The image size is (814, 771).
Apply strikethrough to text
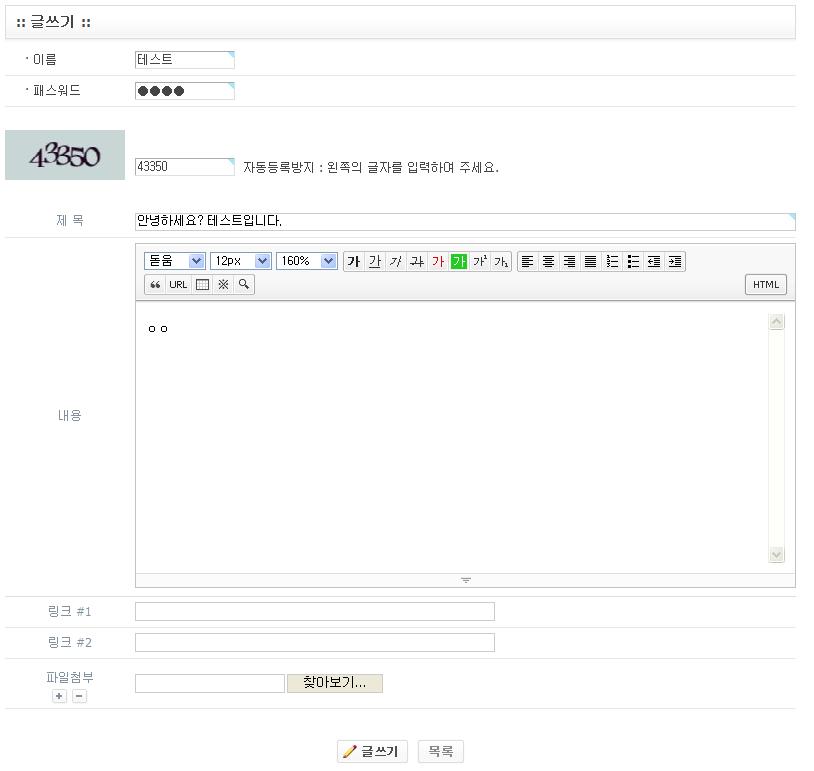(416, 262)
